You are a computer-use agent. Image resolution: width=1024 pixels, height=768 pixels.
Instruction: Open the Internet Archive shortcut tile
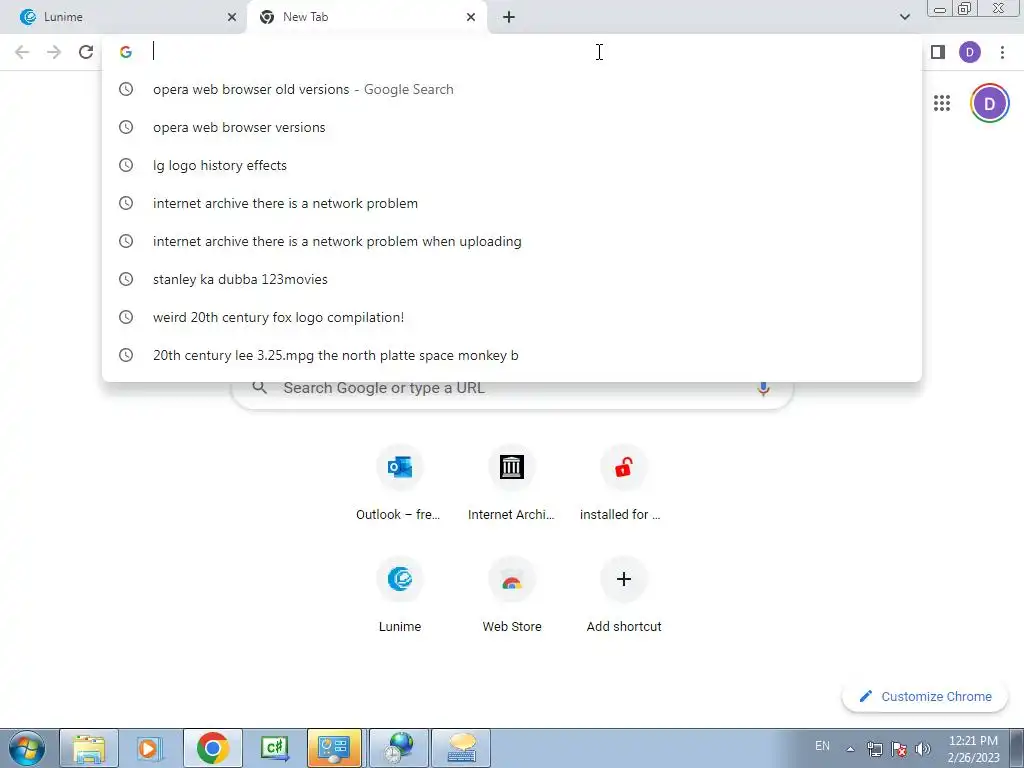511,483
